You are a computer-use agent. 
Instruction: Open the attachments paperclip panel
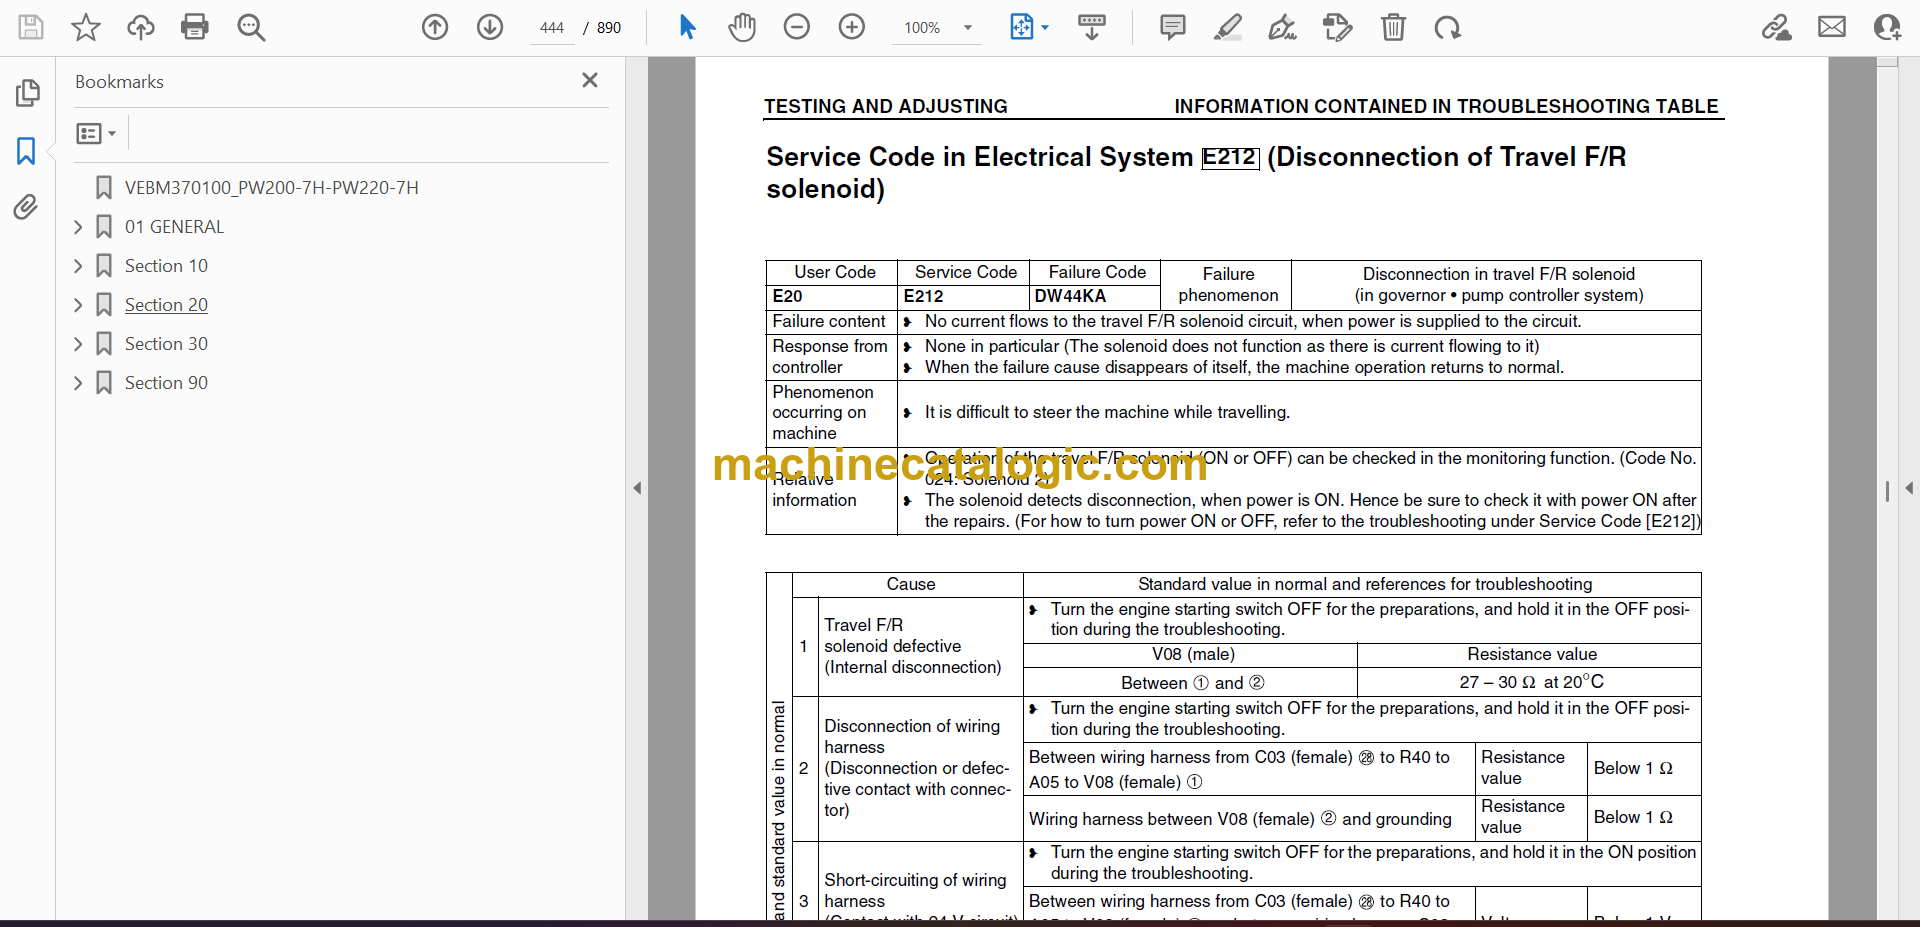[x=27, y=207]
